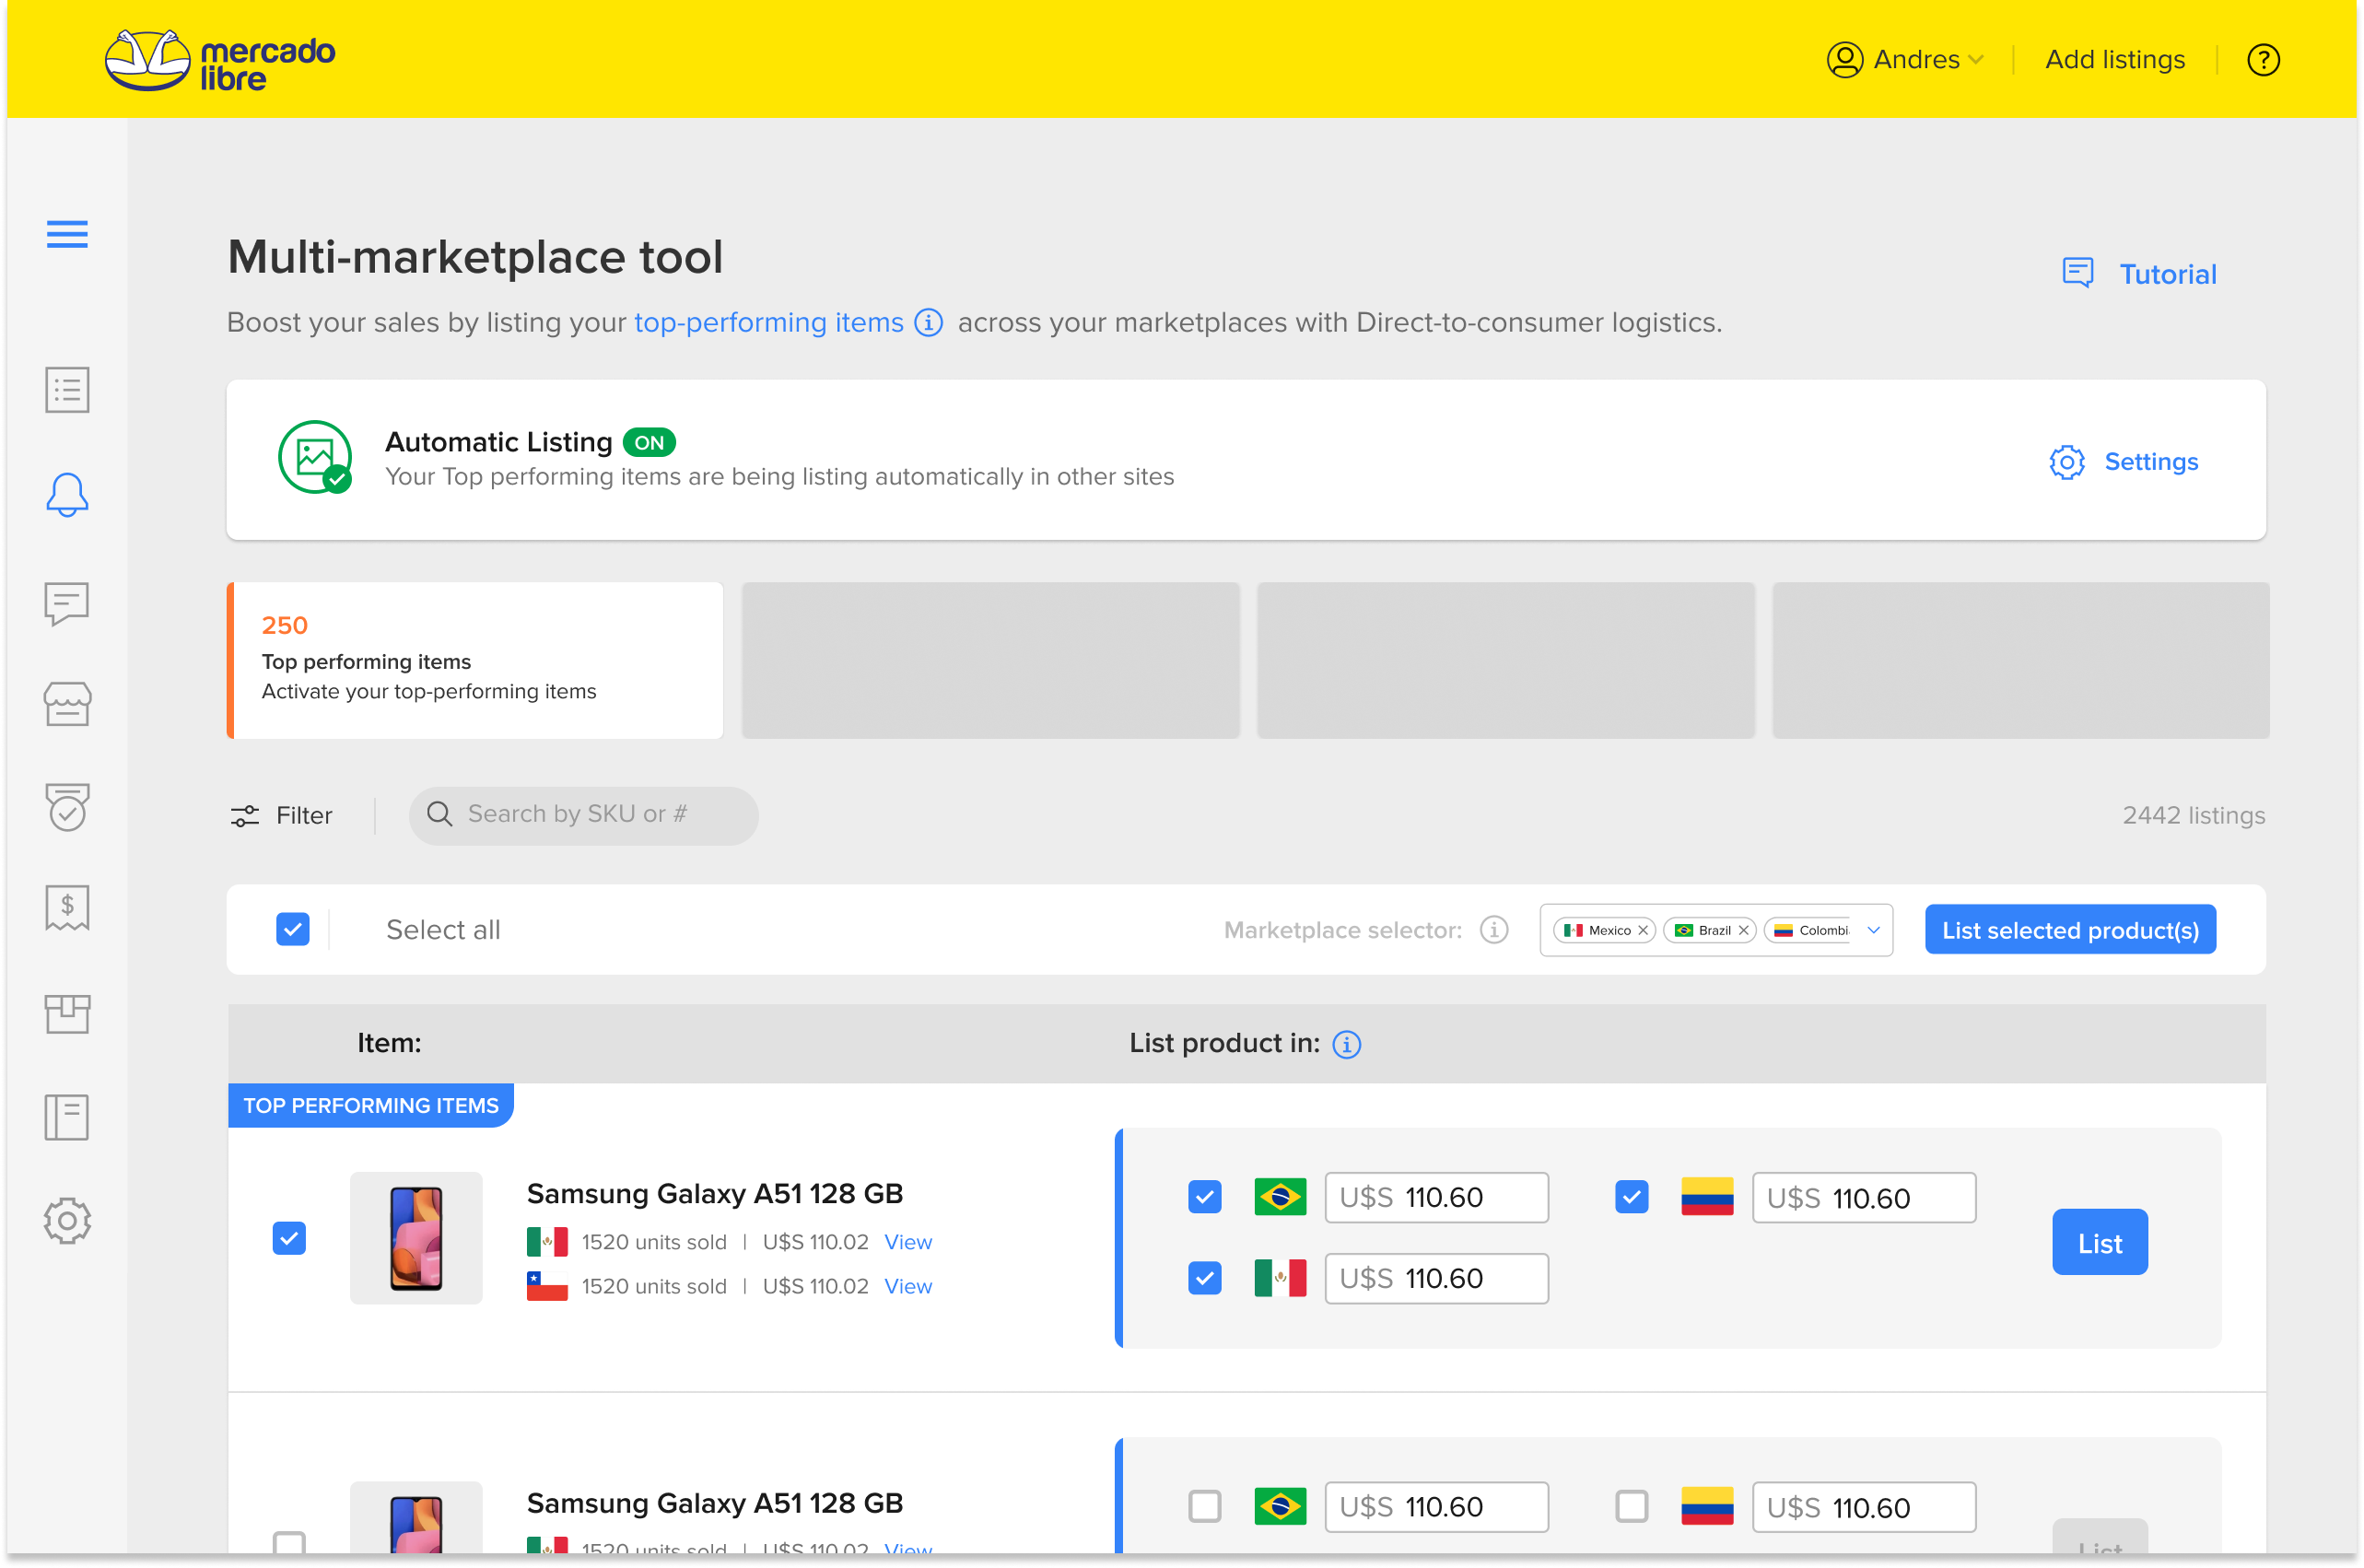Open the book layout sidebar icon

pyautogui.click(x=67, y=1117)
